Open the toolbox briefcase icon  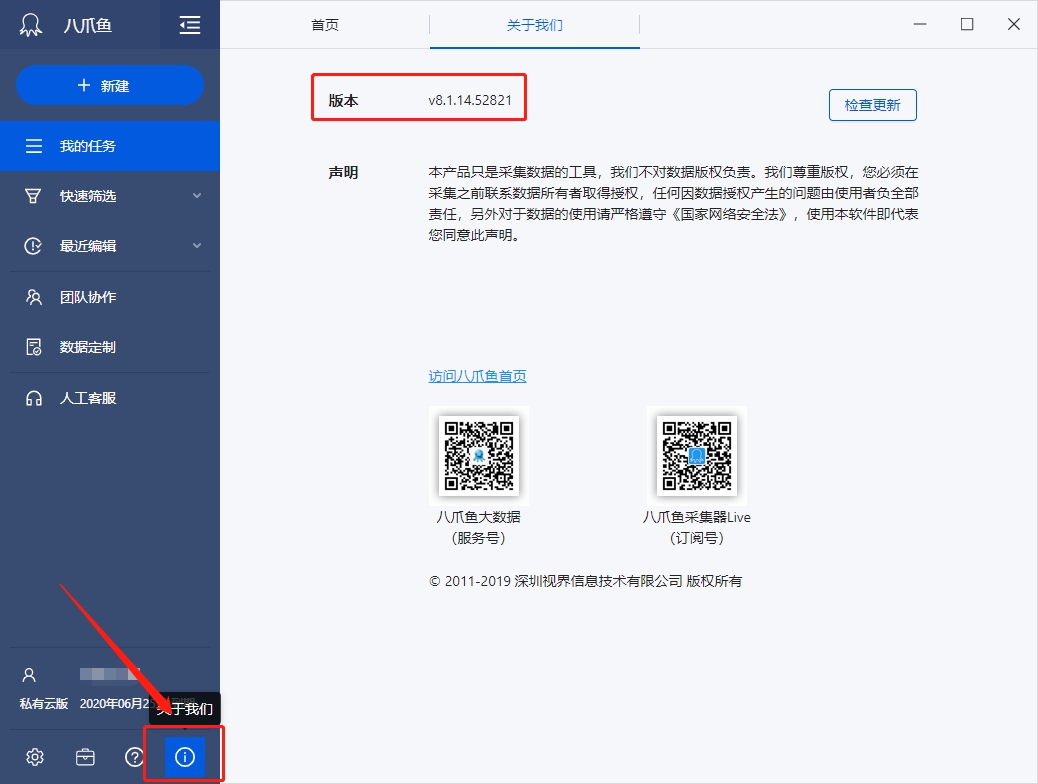point(85,757)
